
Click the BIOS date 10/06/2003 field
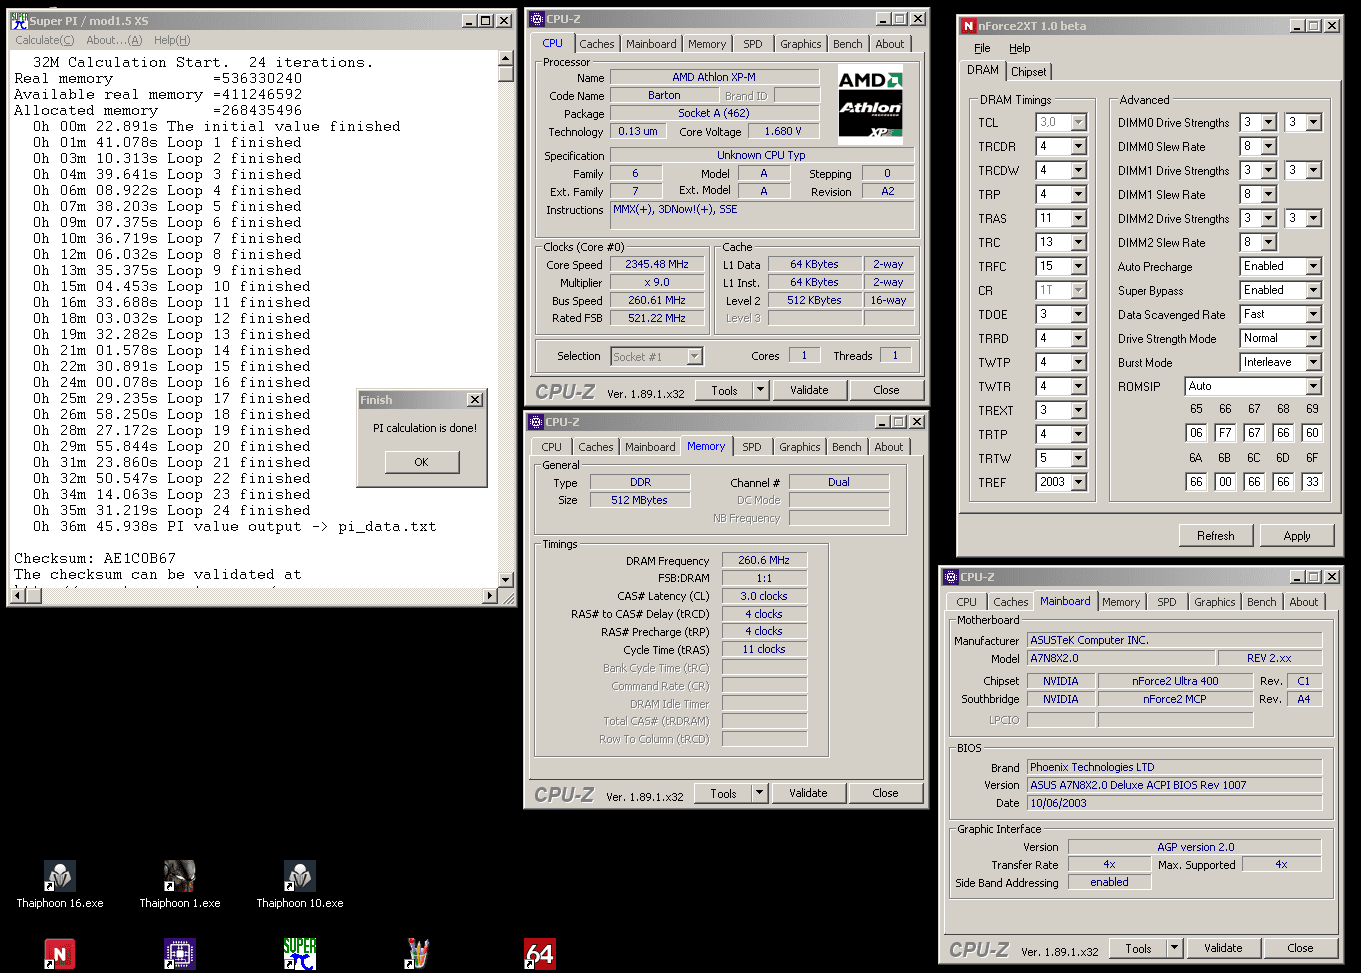tap(1175, 803)
